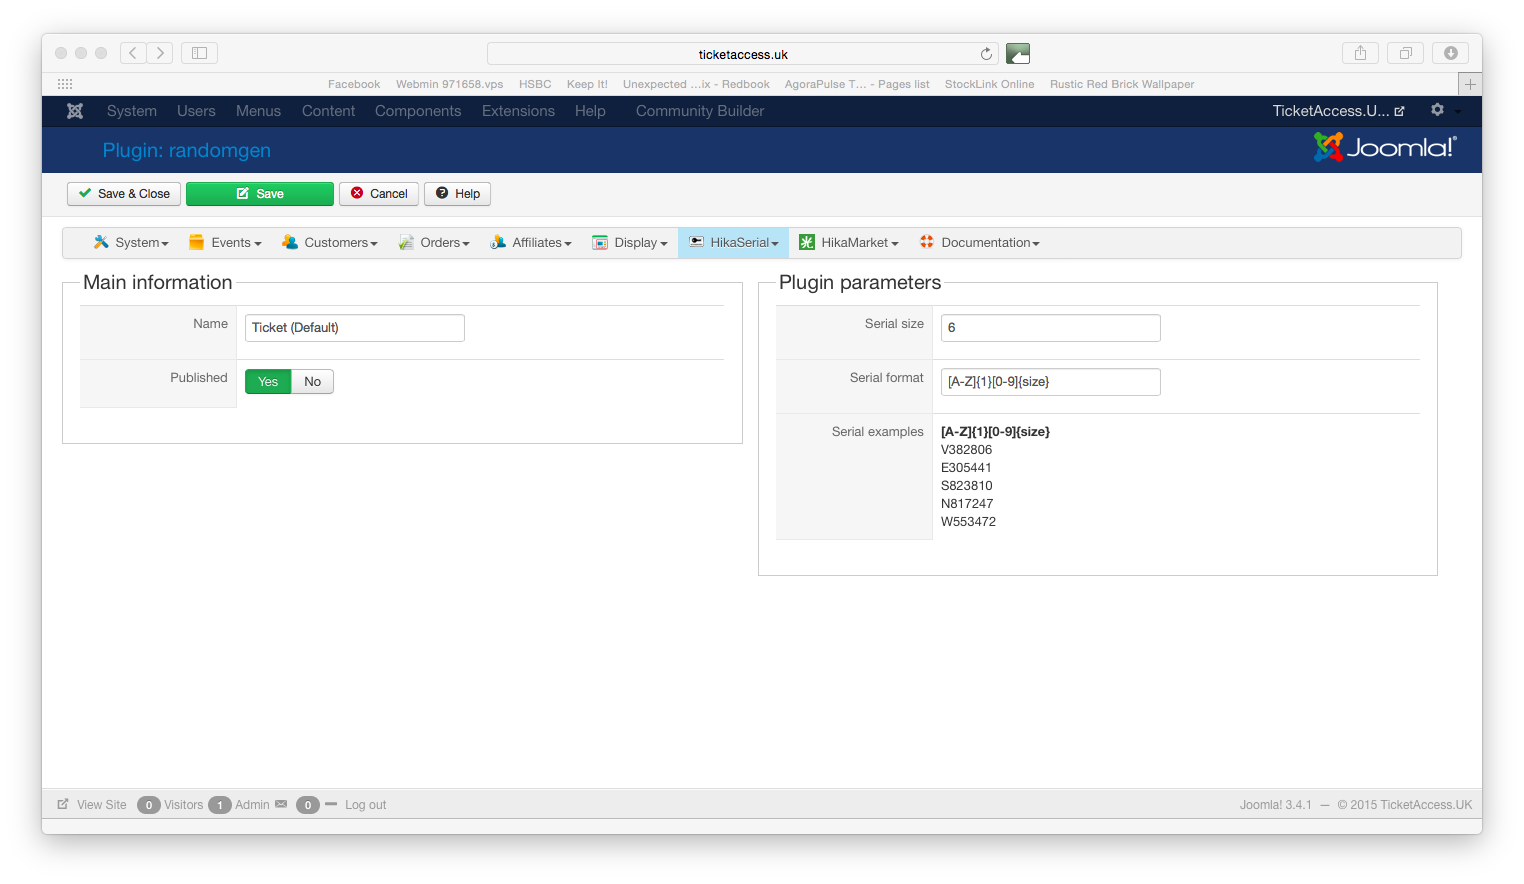Click the Joomla logo icon in admin bar
The height and width of the screenshot is (884, 1524).
click(75, 111)
